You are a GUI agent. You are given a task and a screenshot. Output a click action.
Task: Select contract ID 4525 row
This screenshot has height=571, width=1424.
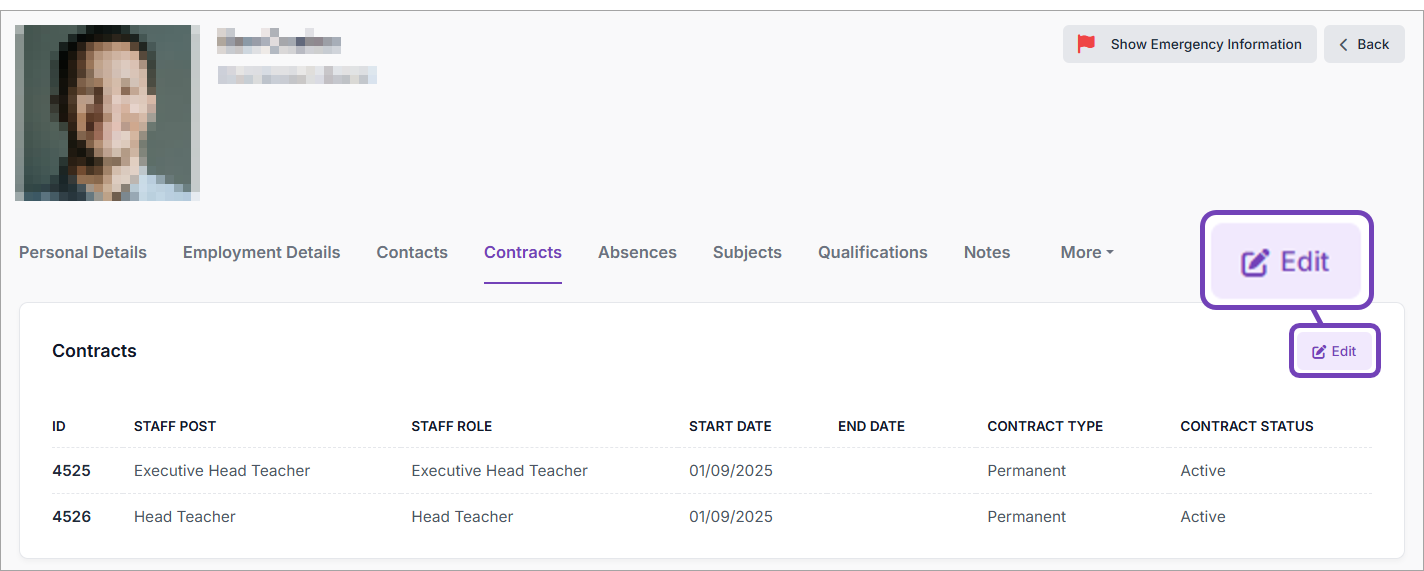(71, 471)
